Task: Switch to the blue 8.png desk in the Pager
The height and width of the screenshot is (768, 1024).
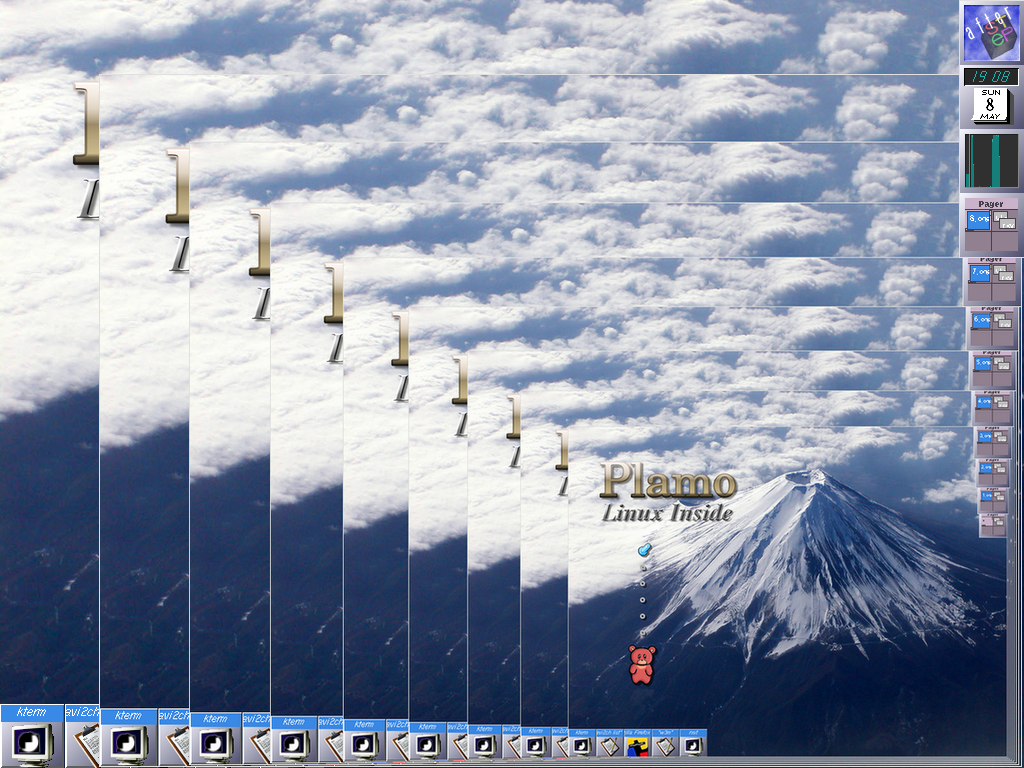Action: pos(978,219)
